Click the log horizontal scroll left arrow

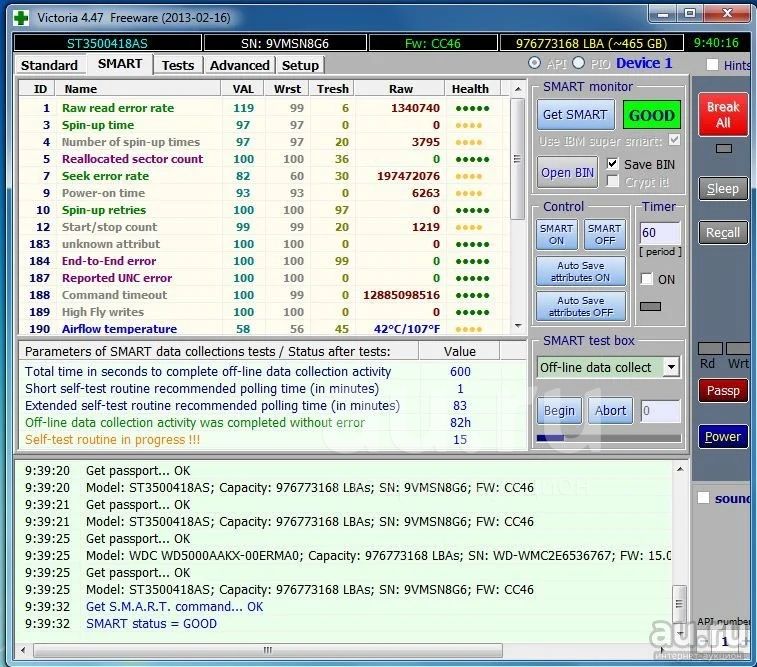[x=23, y=650]
